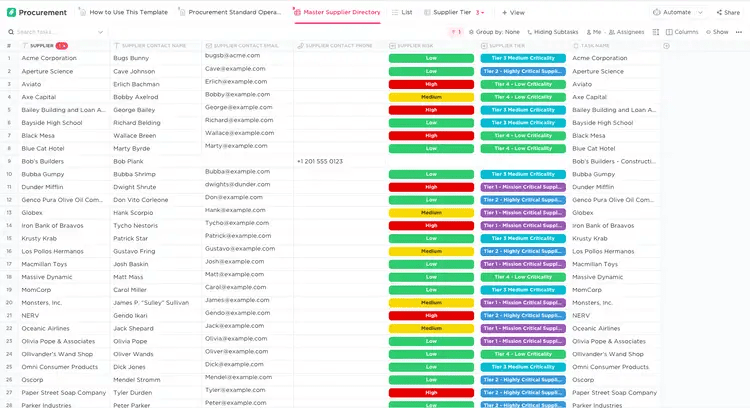Click the add View button
The height and width of the screenshot is (408, 750).
(x=513, y=12)
